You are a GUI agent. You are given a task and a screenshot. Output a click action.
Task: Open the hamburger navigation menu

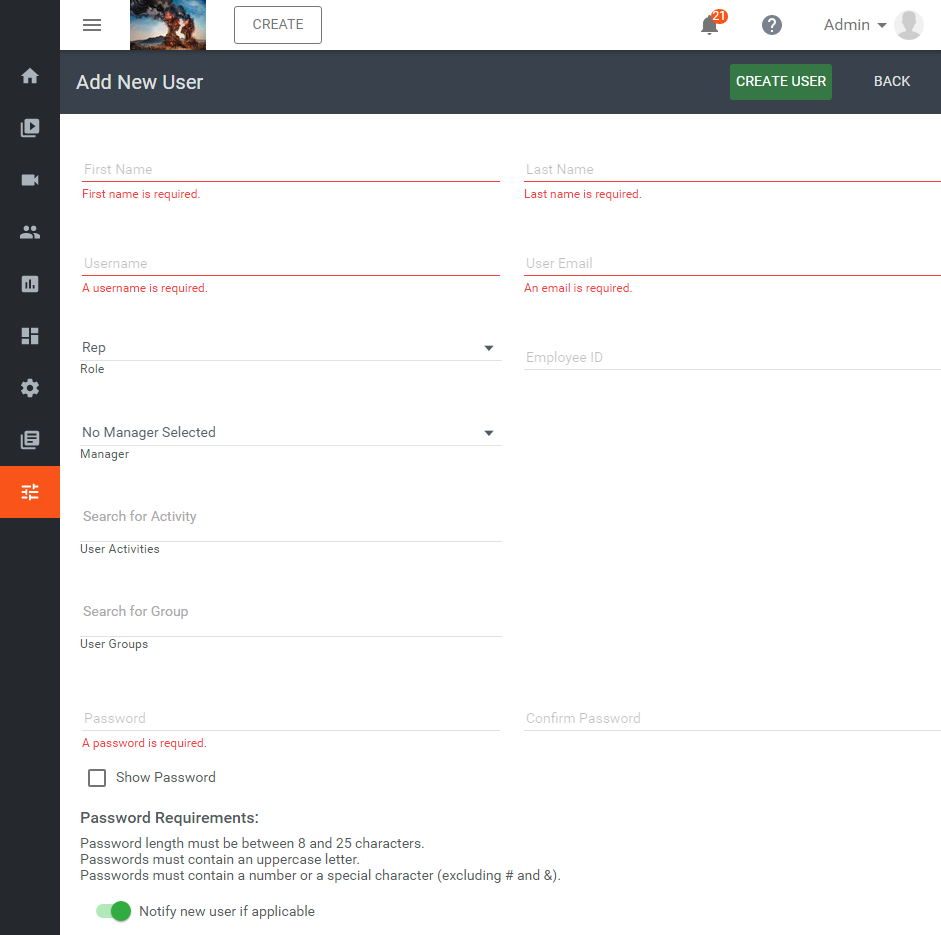[x=92, y=25]
